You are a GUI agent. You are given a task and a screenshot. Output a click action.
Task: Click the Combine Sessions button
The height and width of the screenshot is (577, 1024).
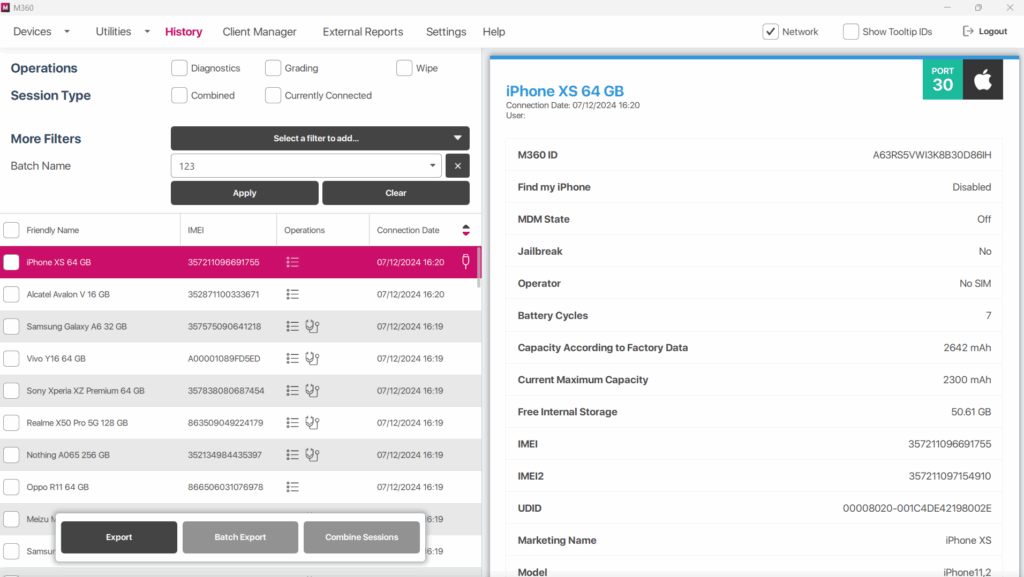[362, 537]
